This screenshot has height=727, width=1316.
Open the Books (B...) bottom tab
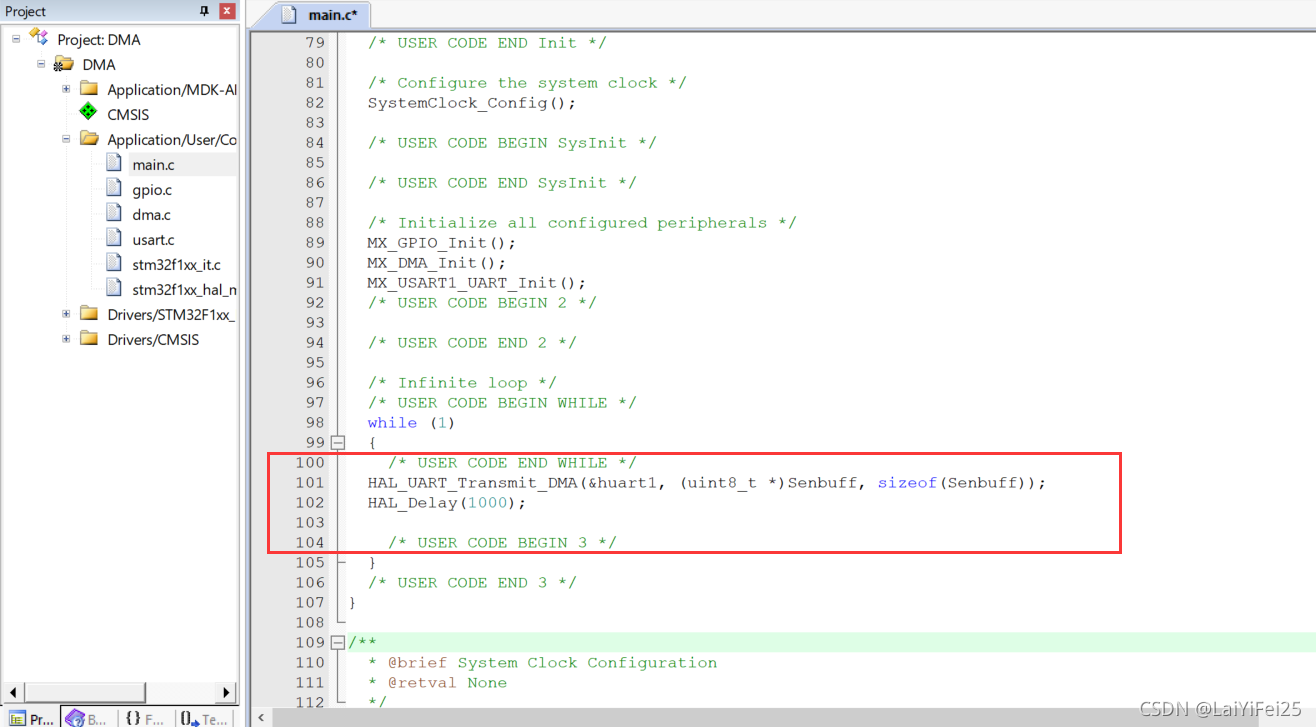point(87,717)
